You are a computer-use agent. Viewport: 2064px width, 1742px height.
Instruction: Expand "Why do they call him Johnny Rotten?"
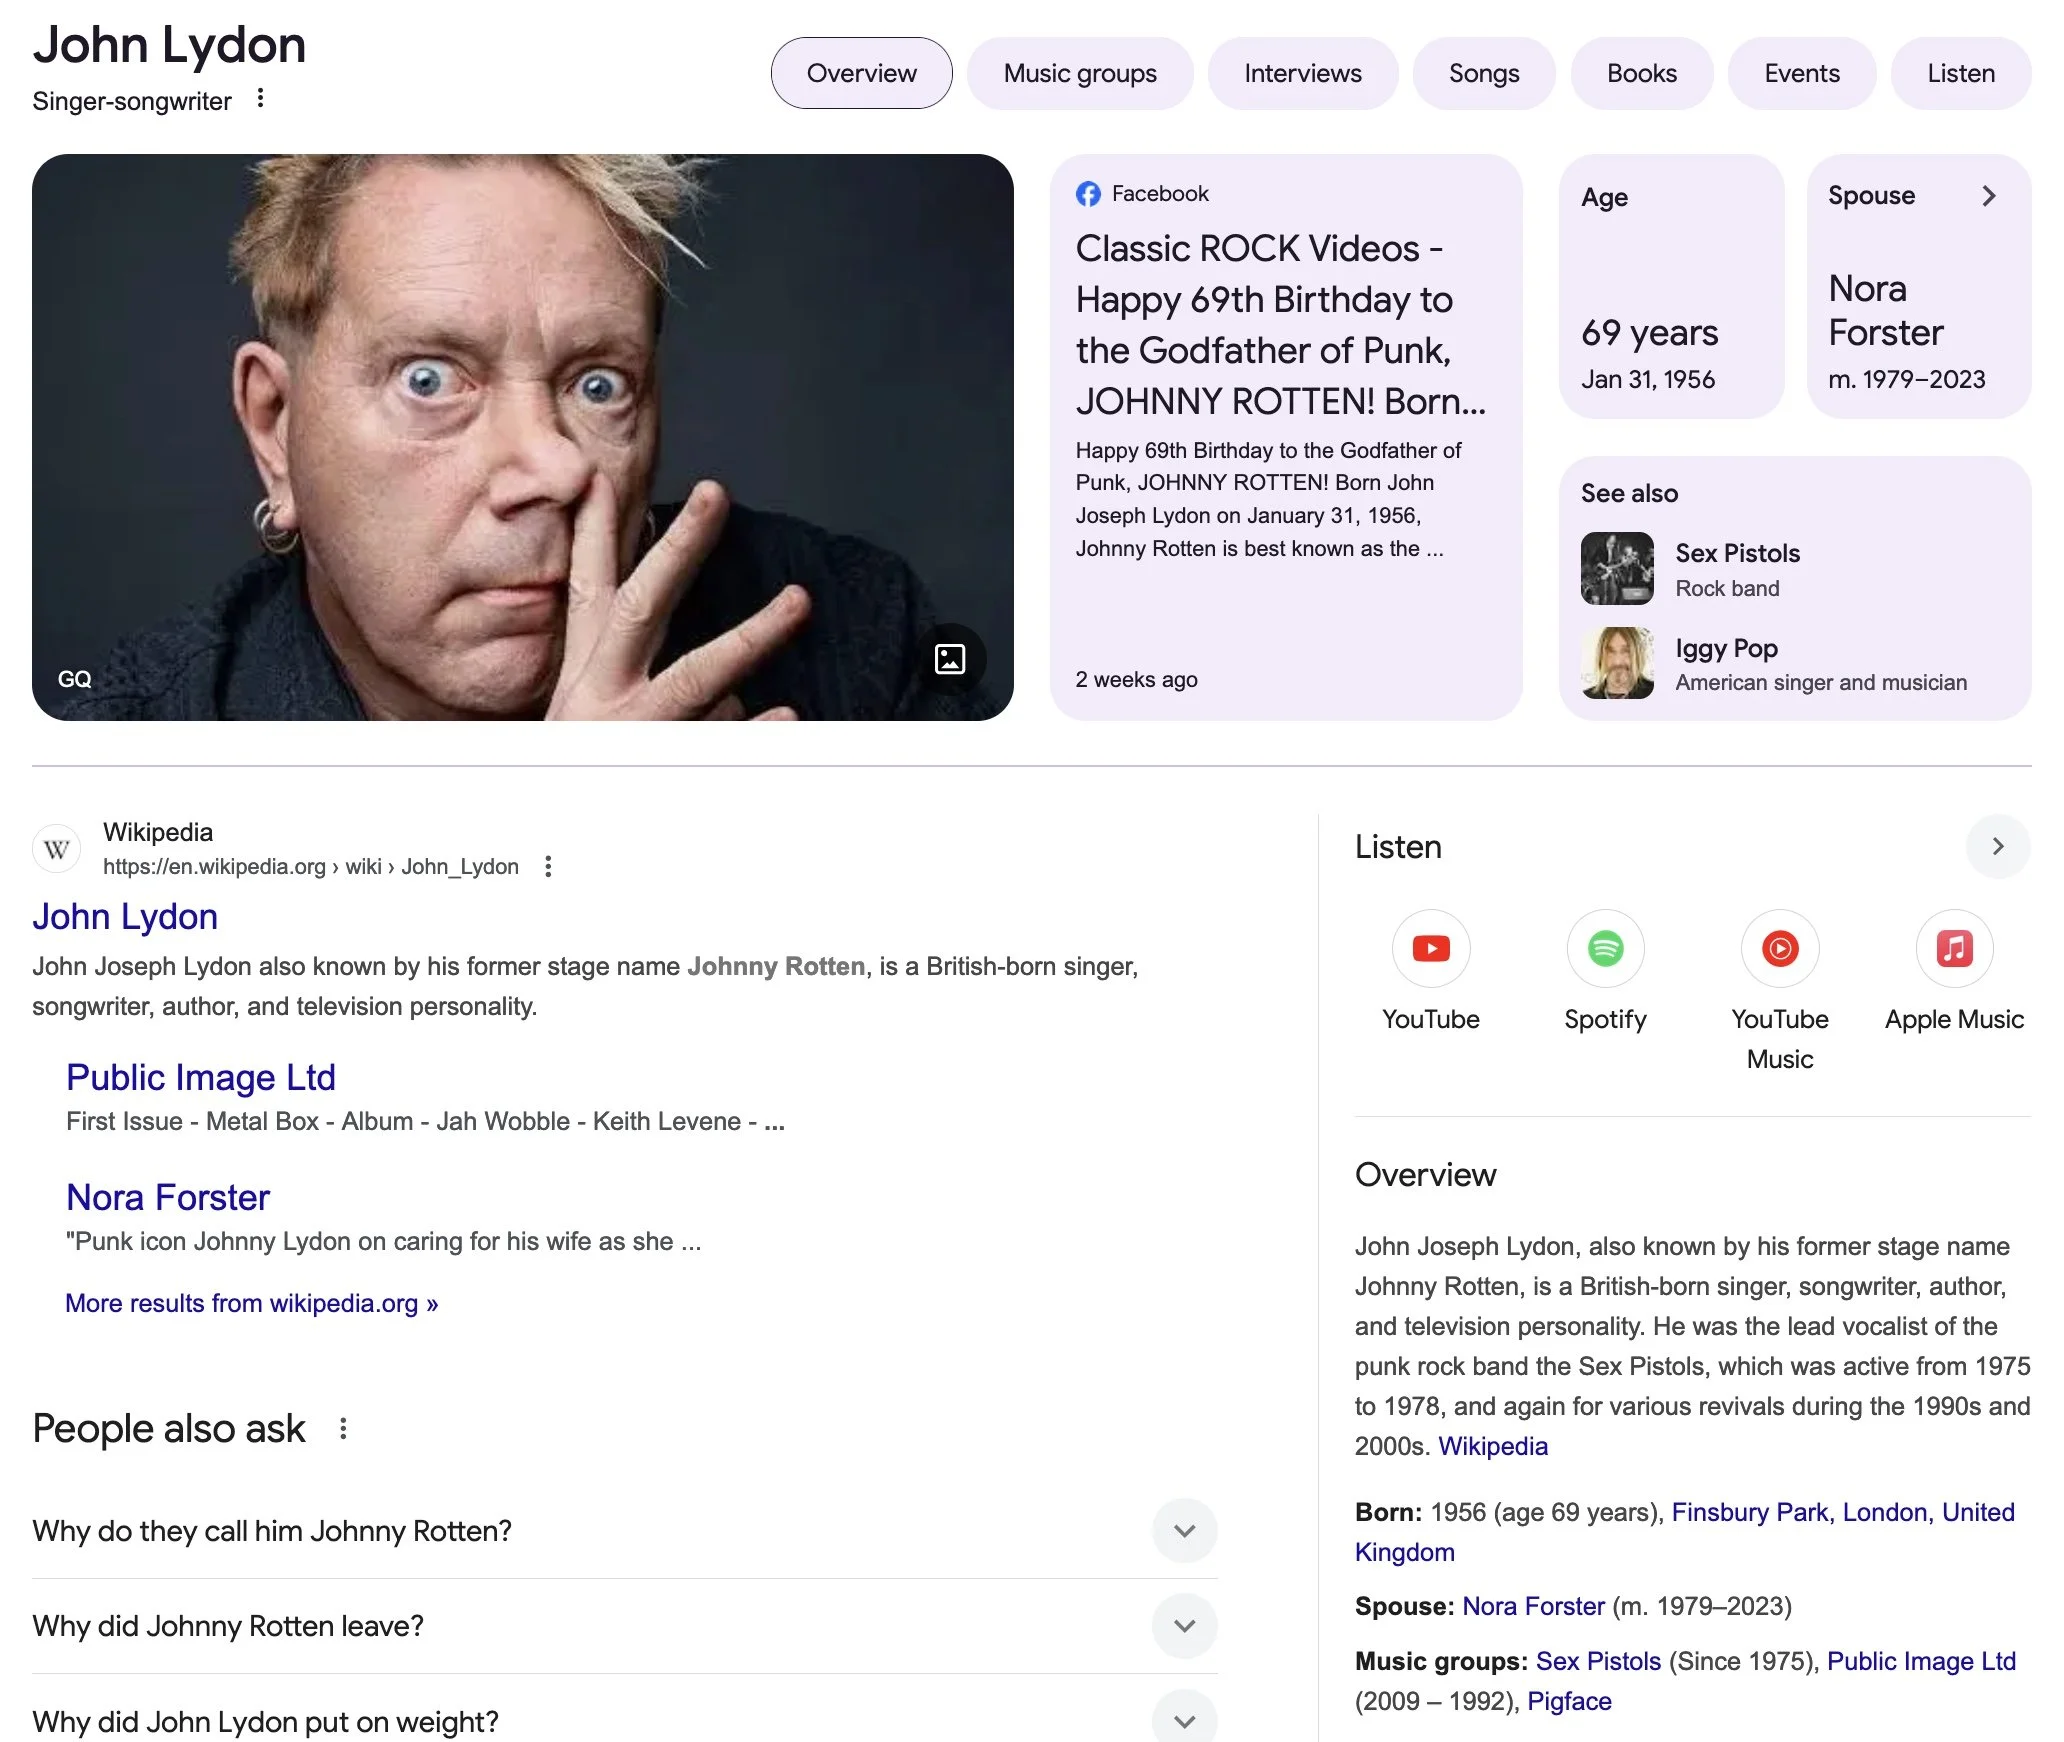pyautogui.click(x=1184, y=1531)
